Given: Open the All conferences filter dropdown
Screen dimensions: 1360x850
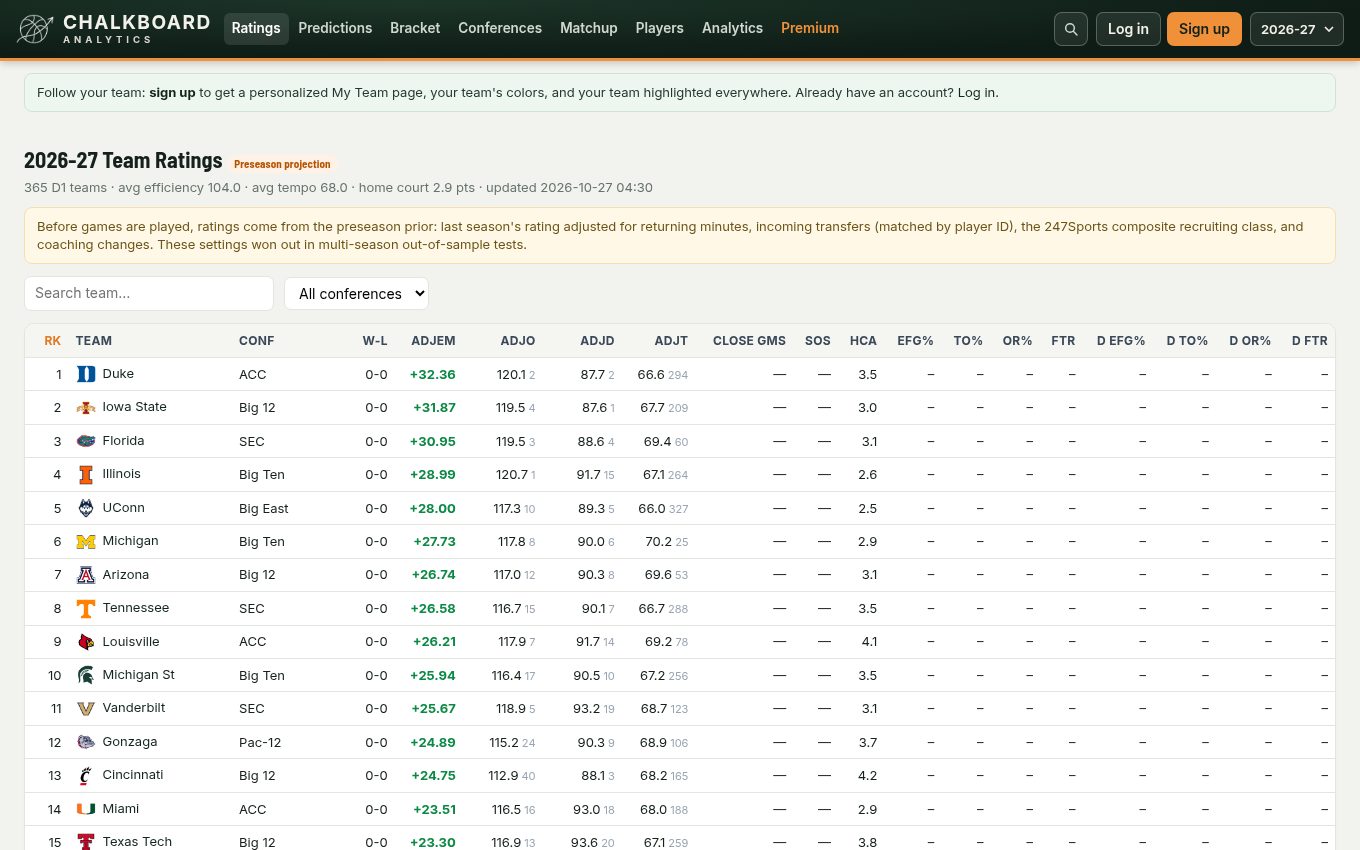Looking at the screenshot, I should [356, 293].
